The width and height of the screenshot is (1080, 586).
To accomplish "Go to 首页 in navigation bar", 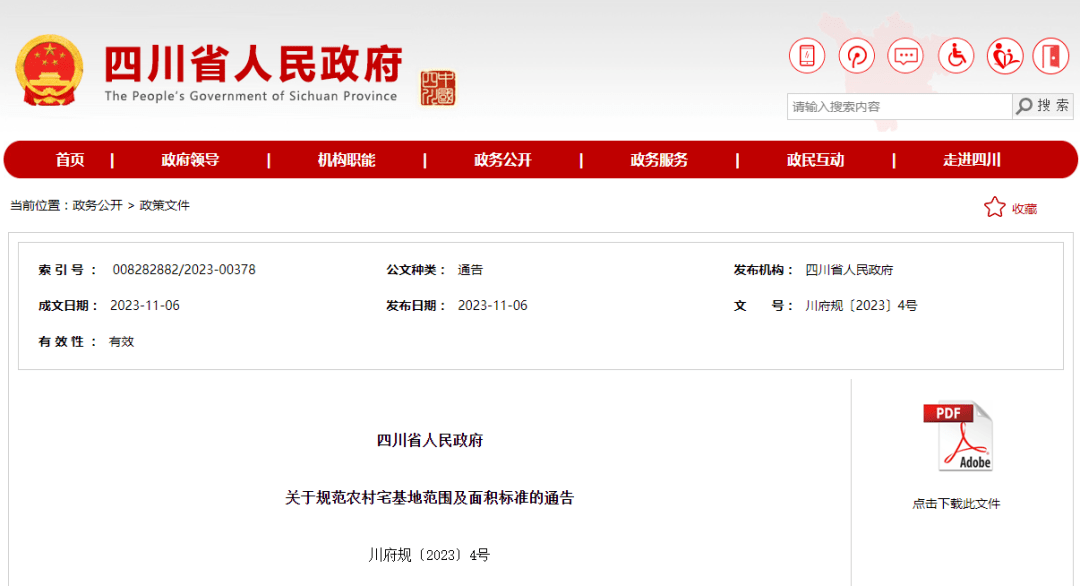I will [70, 160].
